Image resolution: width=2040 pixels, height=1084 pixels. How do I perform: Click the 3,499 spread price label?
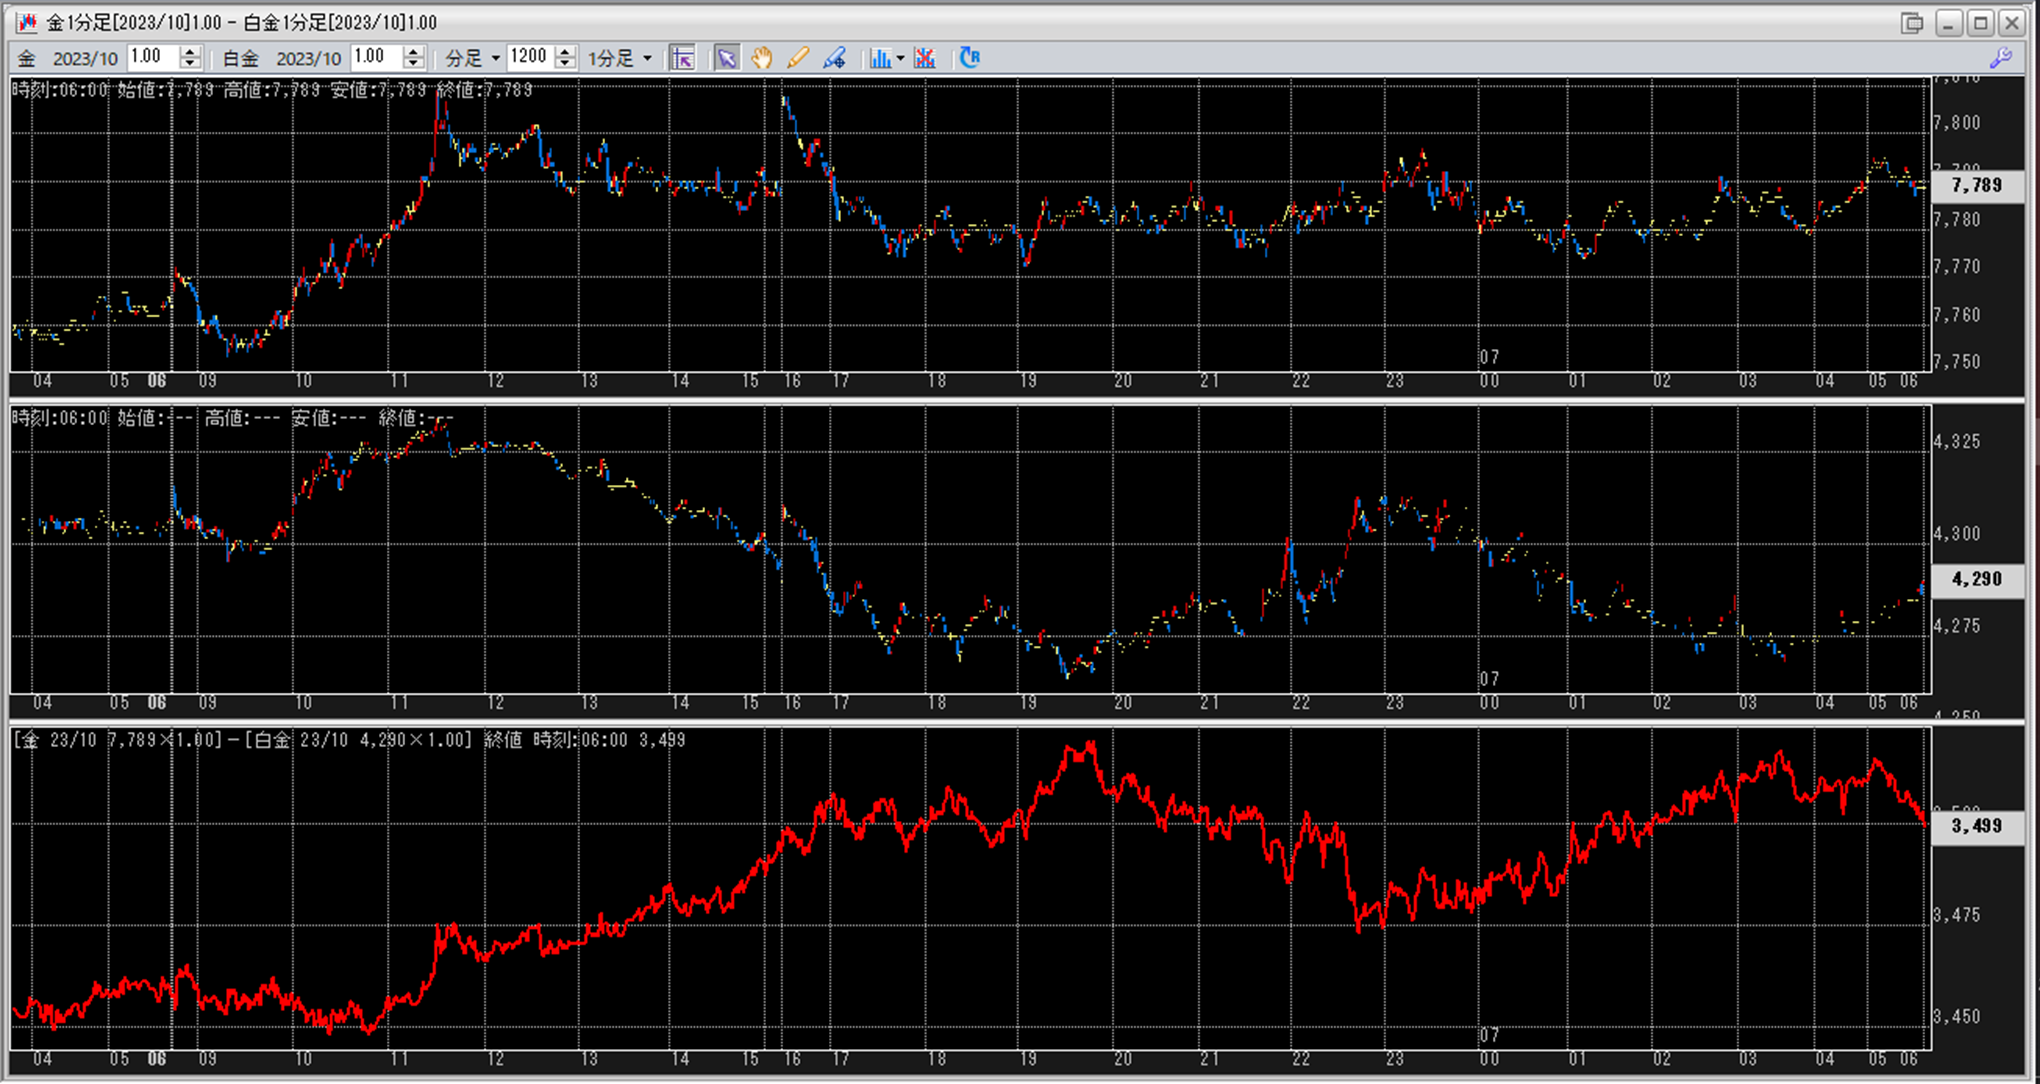(1977, 826)
